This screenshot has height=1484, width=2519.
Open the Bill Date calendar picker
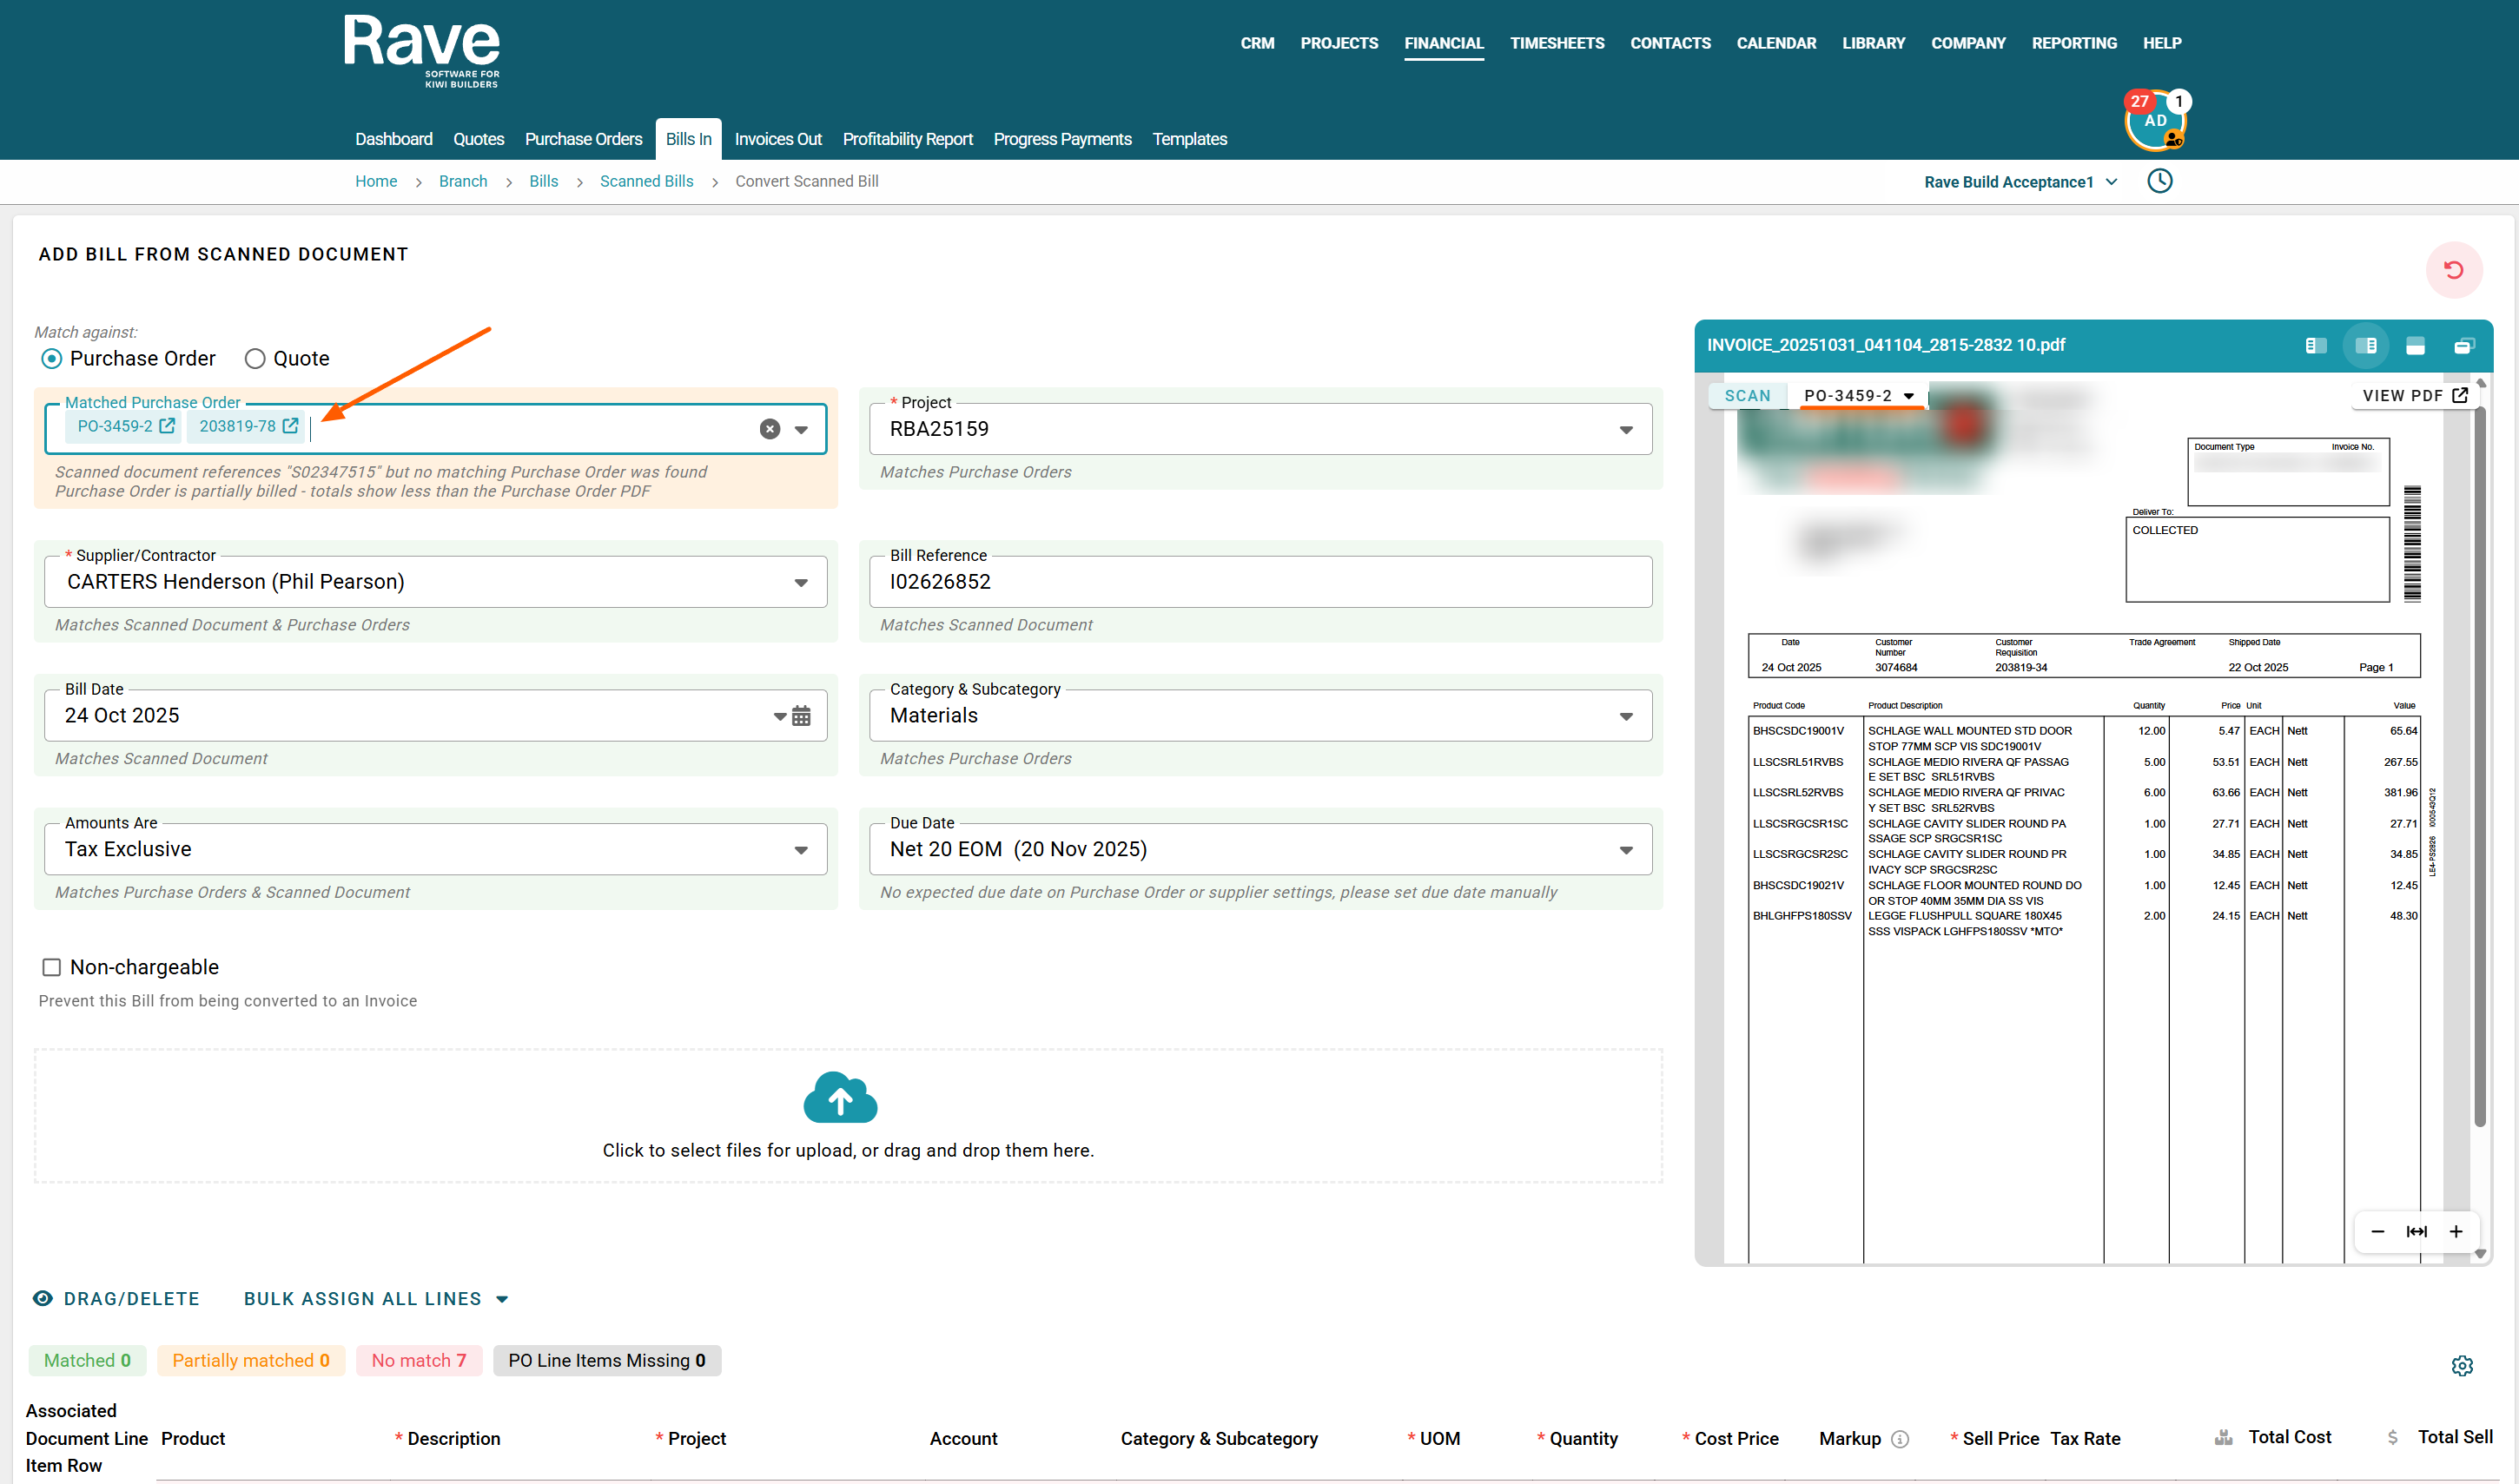pyautogui.click(x=801, y=716)
